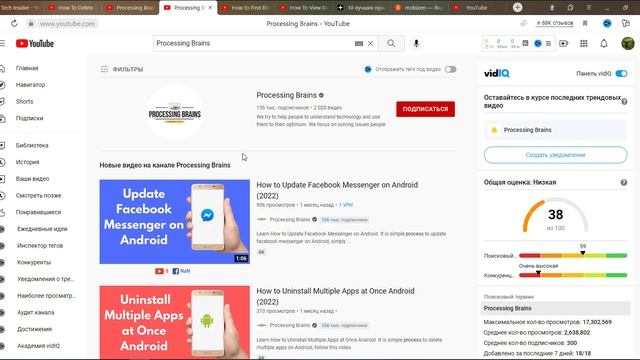This screenshot has width=640, height=360.
Task: Bookmark this page with the browser bookmark icon
Action: coord(585,23)
